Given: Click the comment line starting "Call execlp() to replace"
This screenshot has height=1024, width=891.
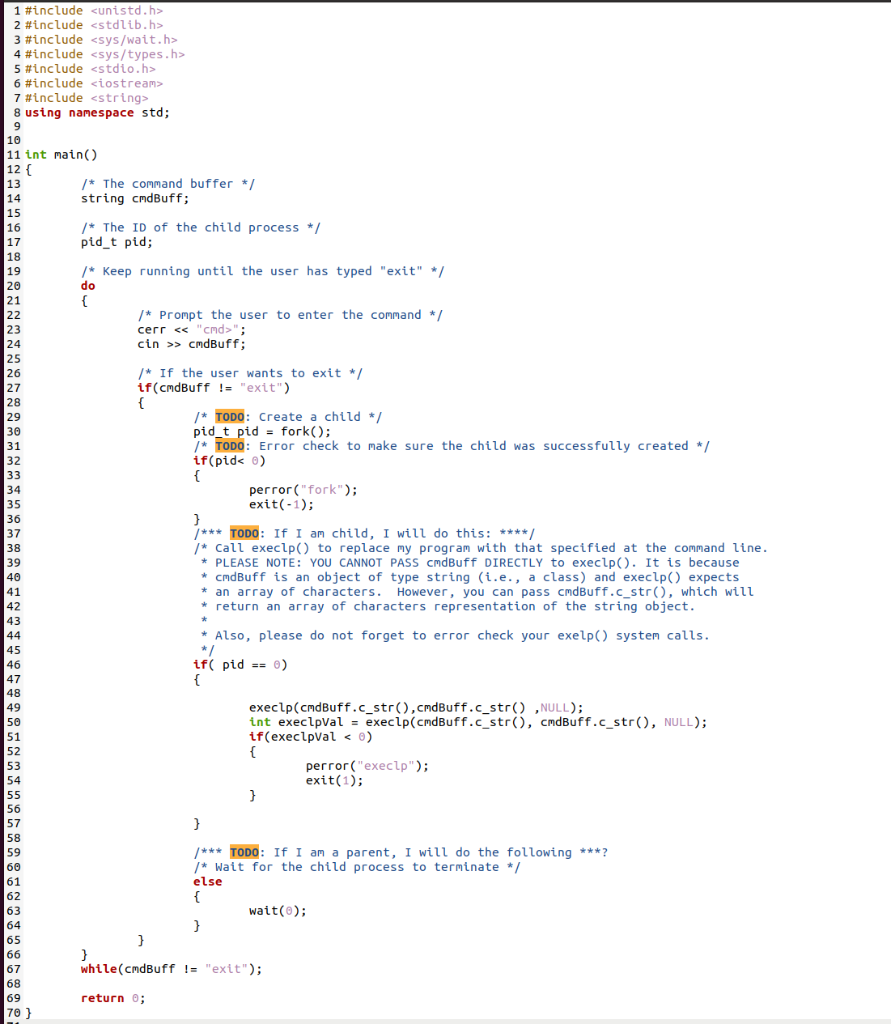Looking at the screenshot, I should tap(481, 548).
